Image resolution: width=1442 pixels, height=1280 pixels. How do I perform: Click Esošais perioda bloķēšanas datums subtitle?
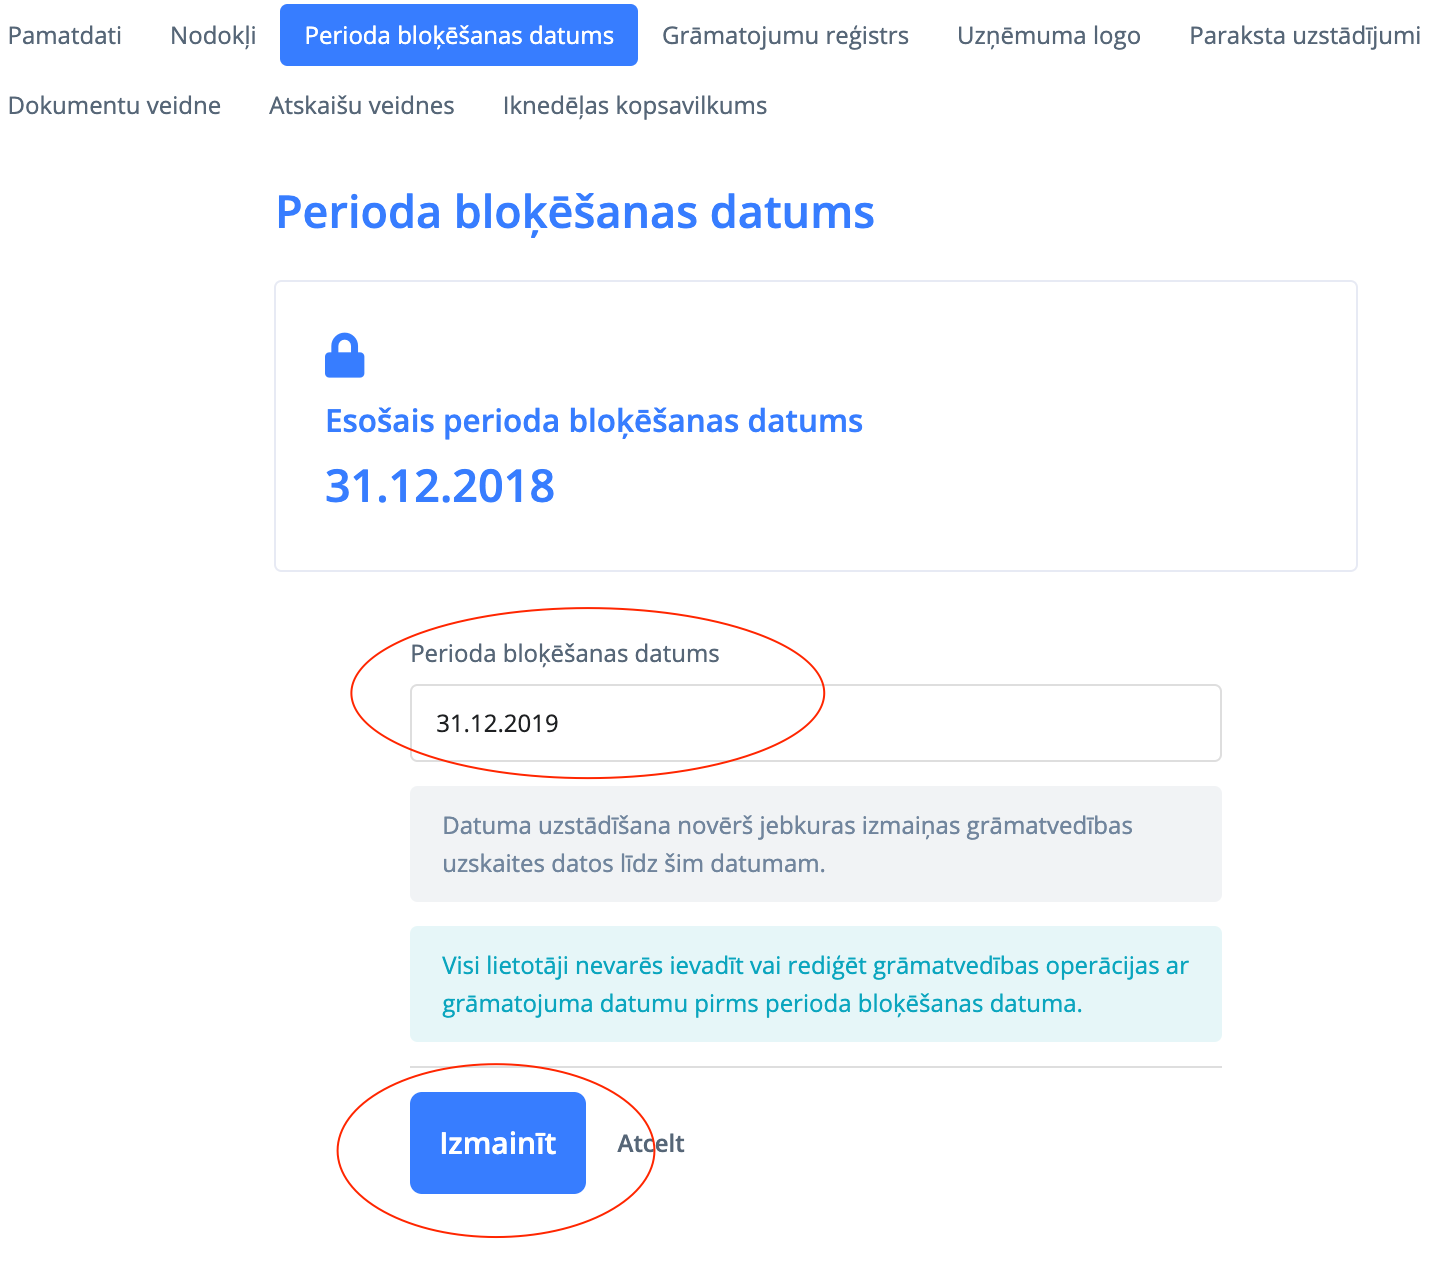tap(594, 421)
